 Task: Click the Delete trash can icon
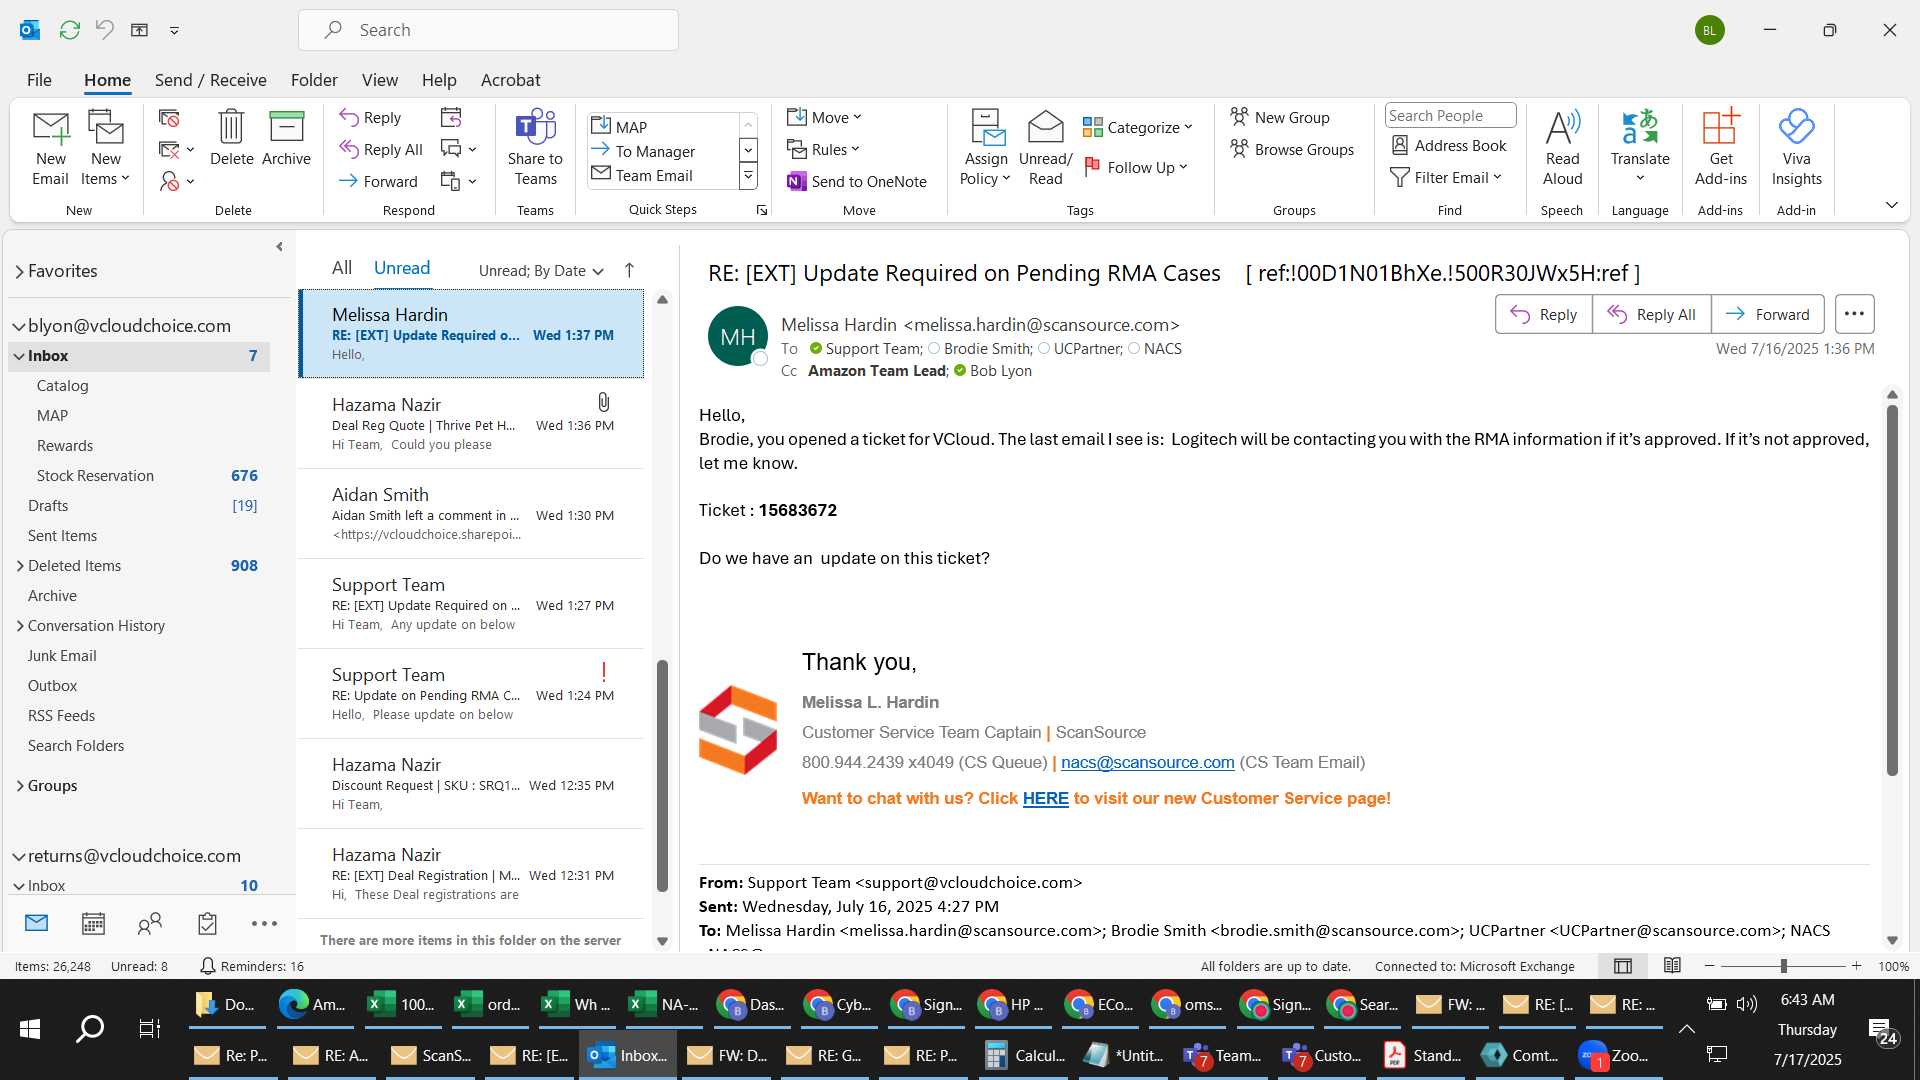[x=231, y=138]
